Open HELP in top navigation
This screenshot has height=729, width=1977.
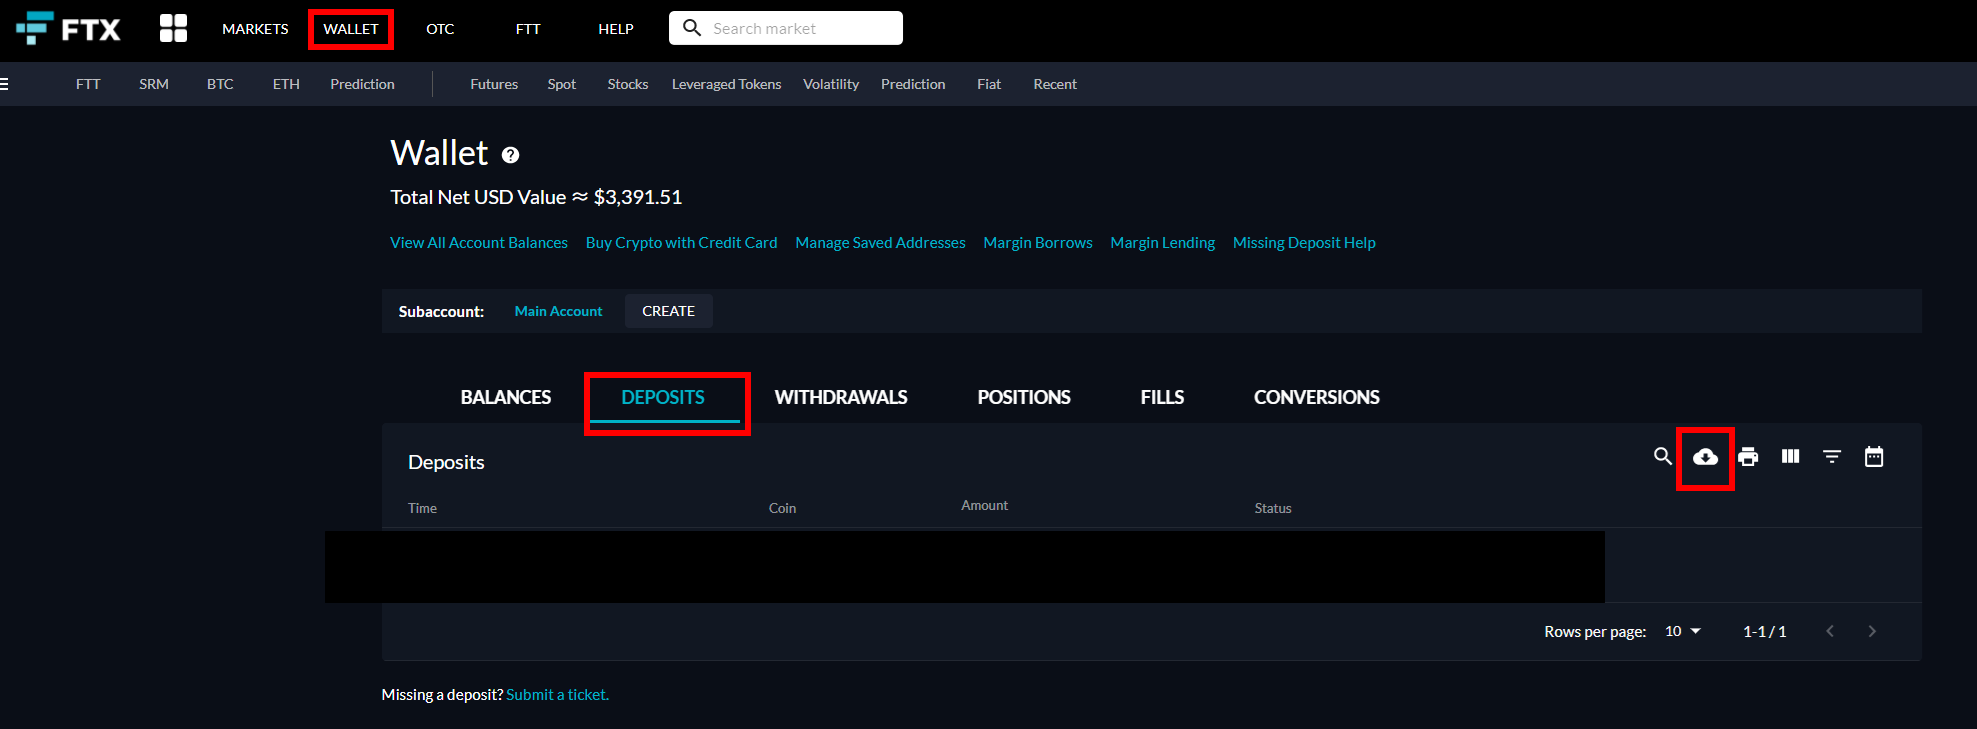coord(616,29)
